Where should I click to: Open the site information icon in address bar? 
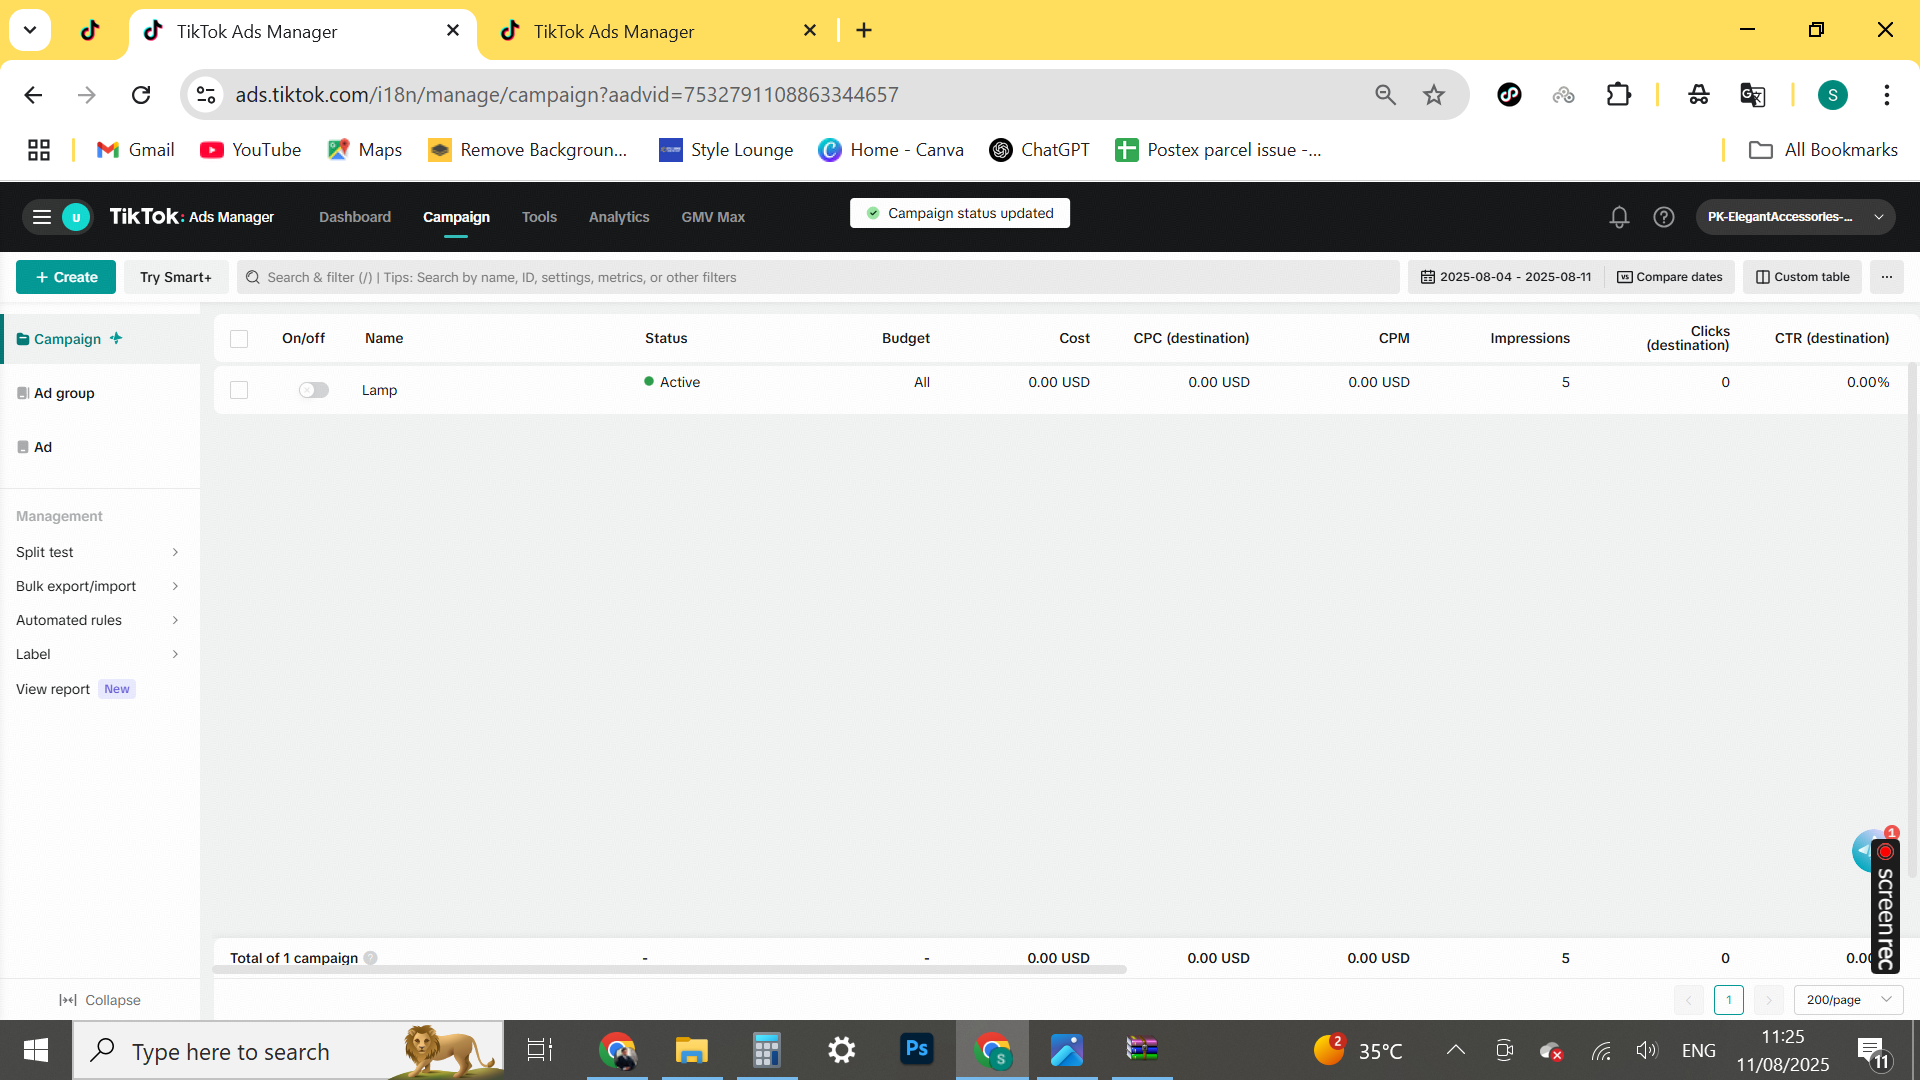click(x=206, y=95)
